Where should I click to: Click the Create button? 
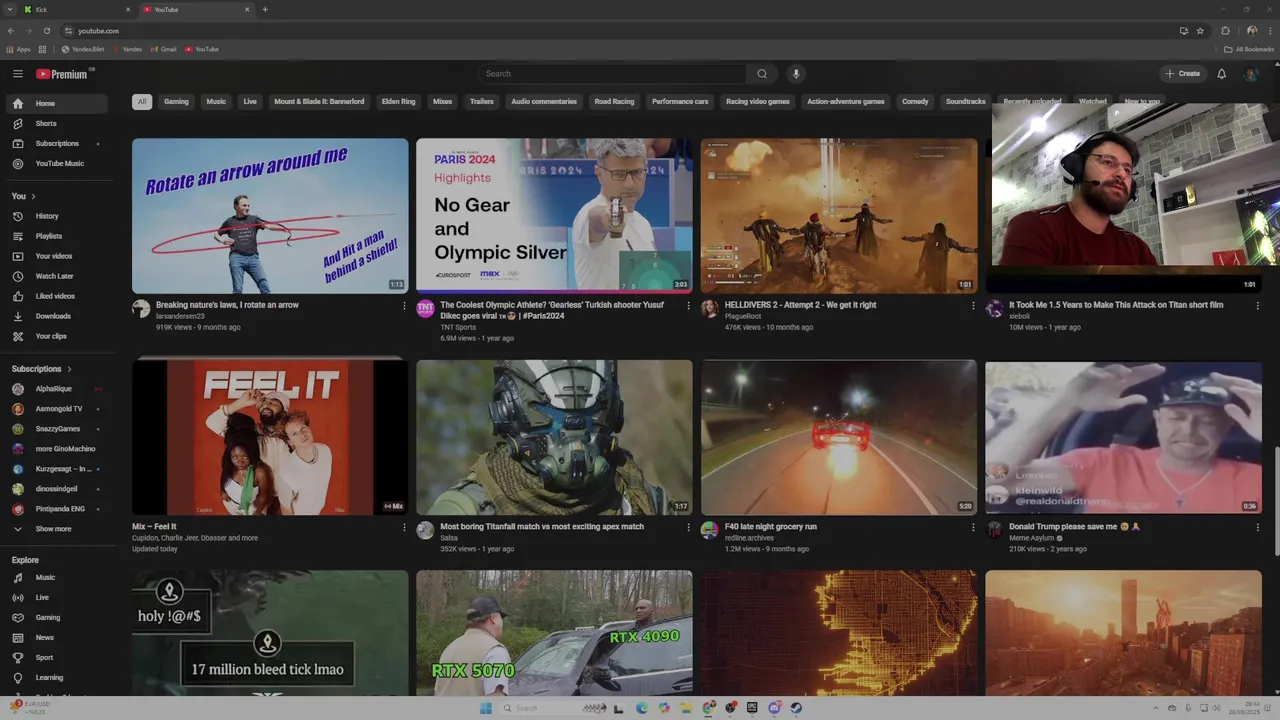(x=1182, y=74)
